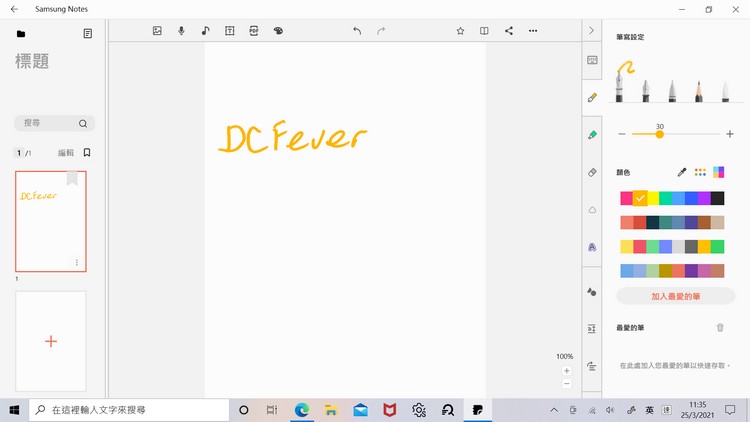Click the Windows Start button
Image resolution: width=750 pixels, height=422 pixels.
tap(14, 410)
